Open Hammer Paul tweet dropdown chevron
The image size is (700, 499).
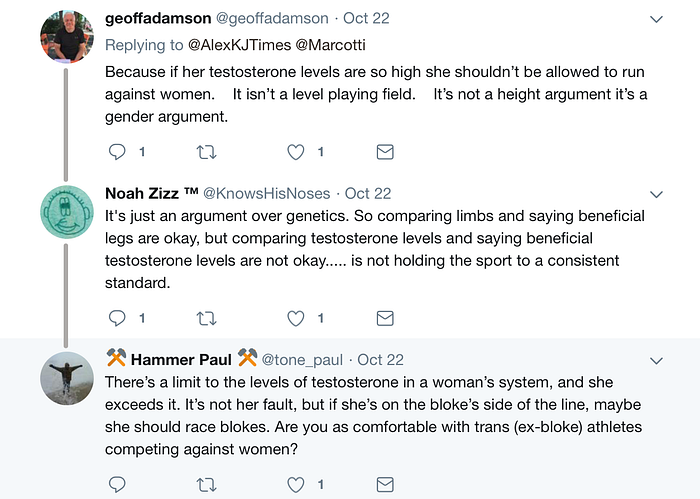coord(656,361)
